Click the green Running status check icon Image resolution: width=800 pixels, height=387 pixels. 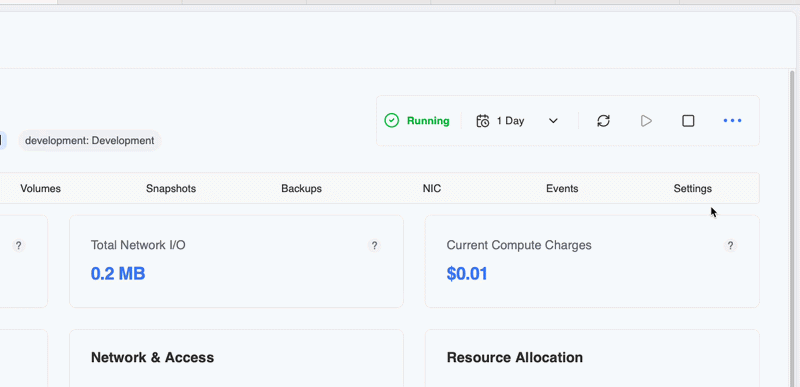pyautogui.click(x=391, y=121)
